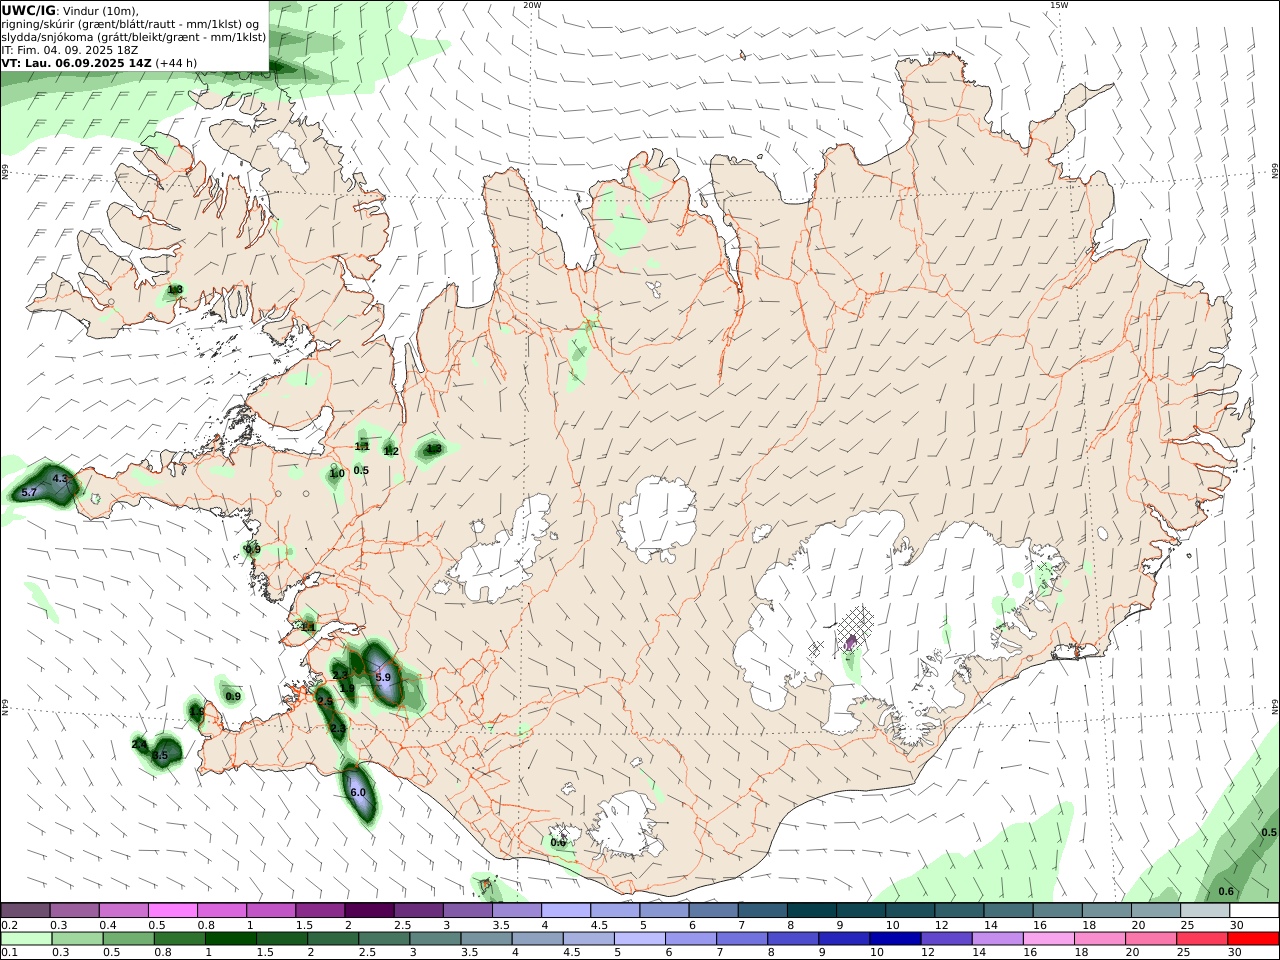Viewport: 1280px width, 960px height.
Task: Click the "3.5" value off Reykjanes
Action: [160, 755]
